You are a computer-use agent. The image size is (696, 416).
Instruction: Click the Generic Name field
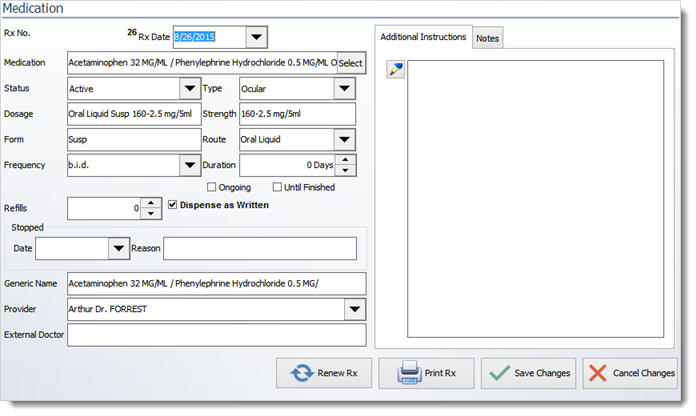[217, 284]
